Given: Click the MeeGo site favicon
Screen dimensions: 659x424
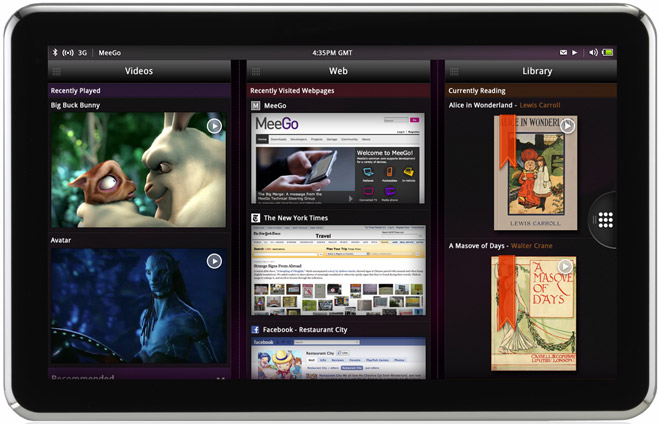Looking at the screenshot, I should (256, 105).
